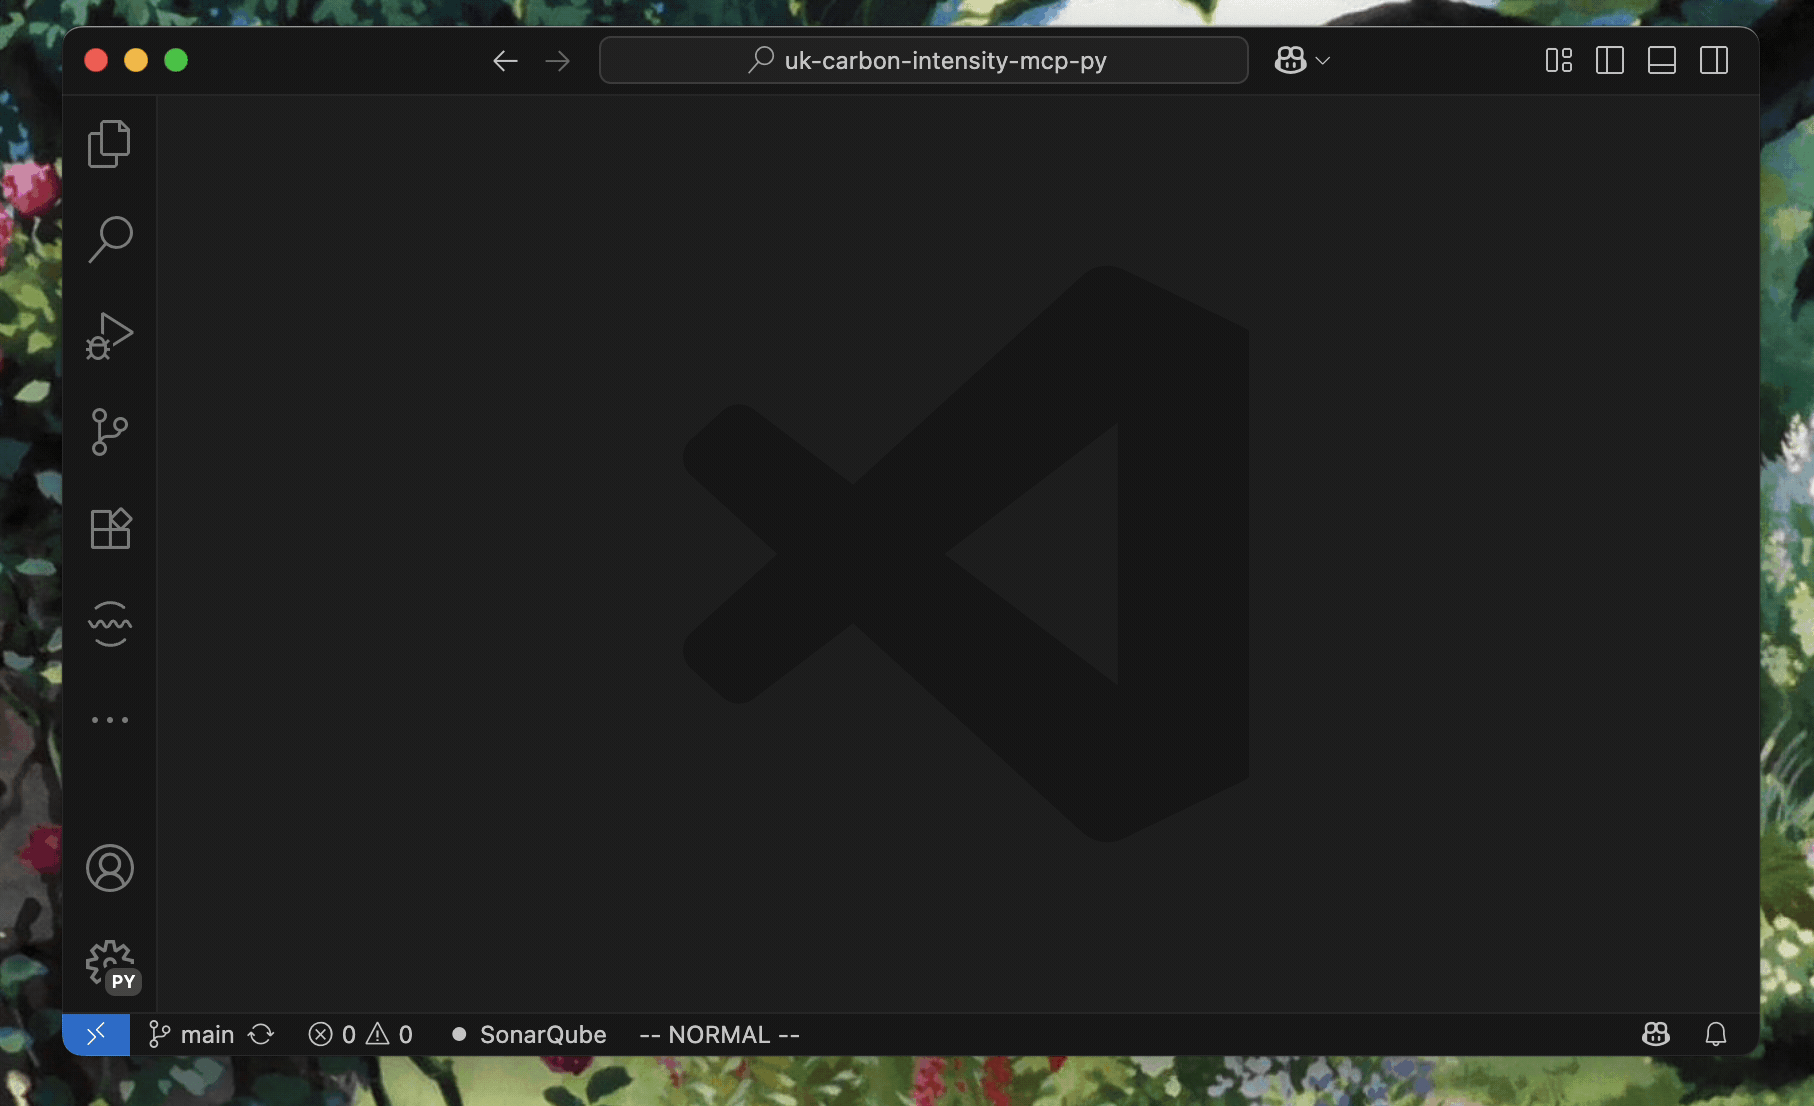Open the Run and Debug view
Screen dimensions: 1814x1106
click(110, 336)
